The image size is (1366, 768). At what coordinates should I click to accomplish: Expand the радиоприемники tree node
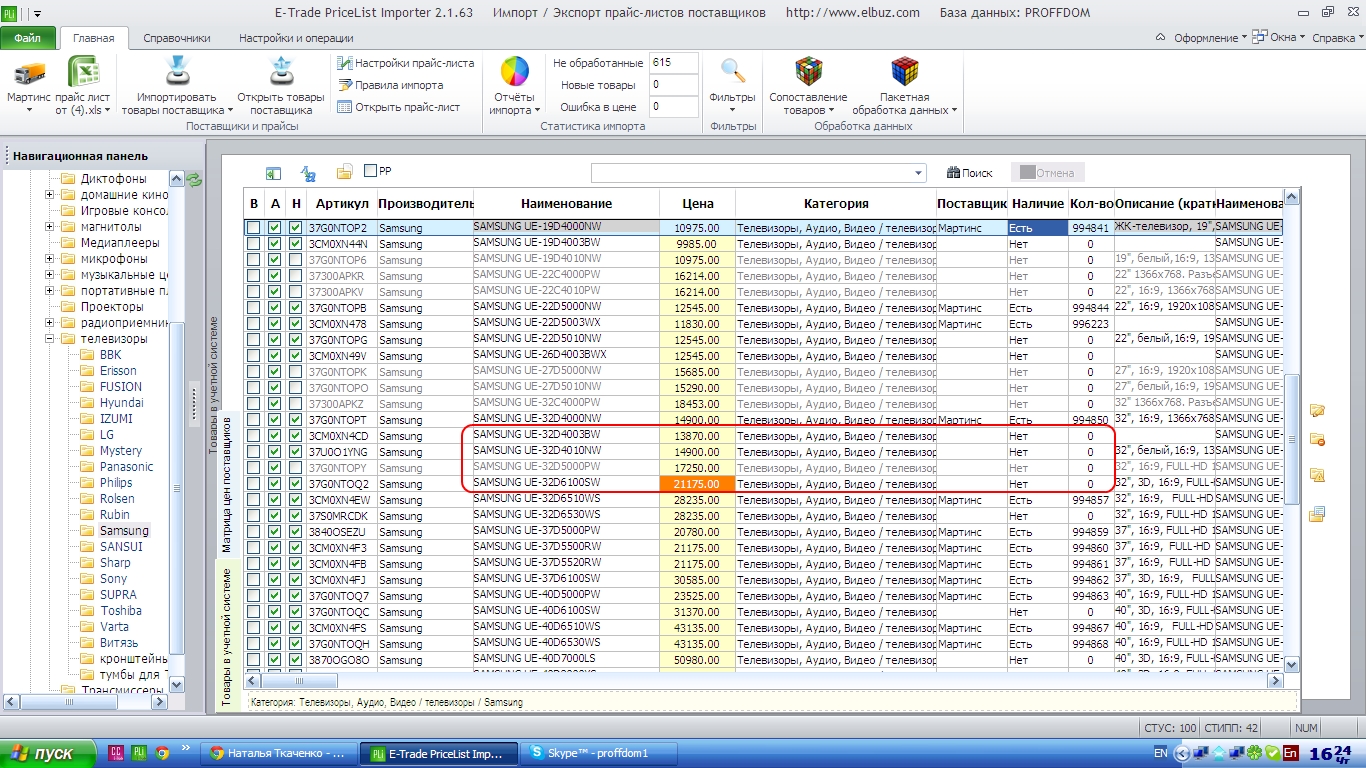(49, 323)
